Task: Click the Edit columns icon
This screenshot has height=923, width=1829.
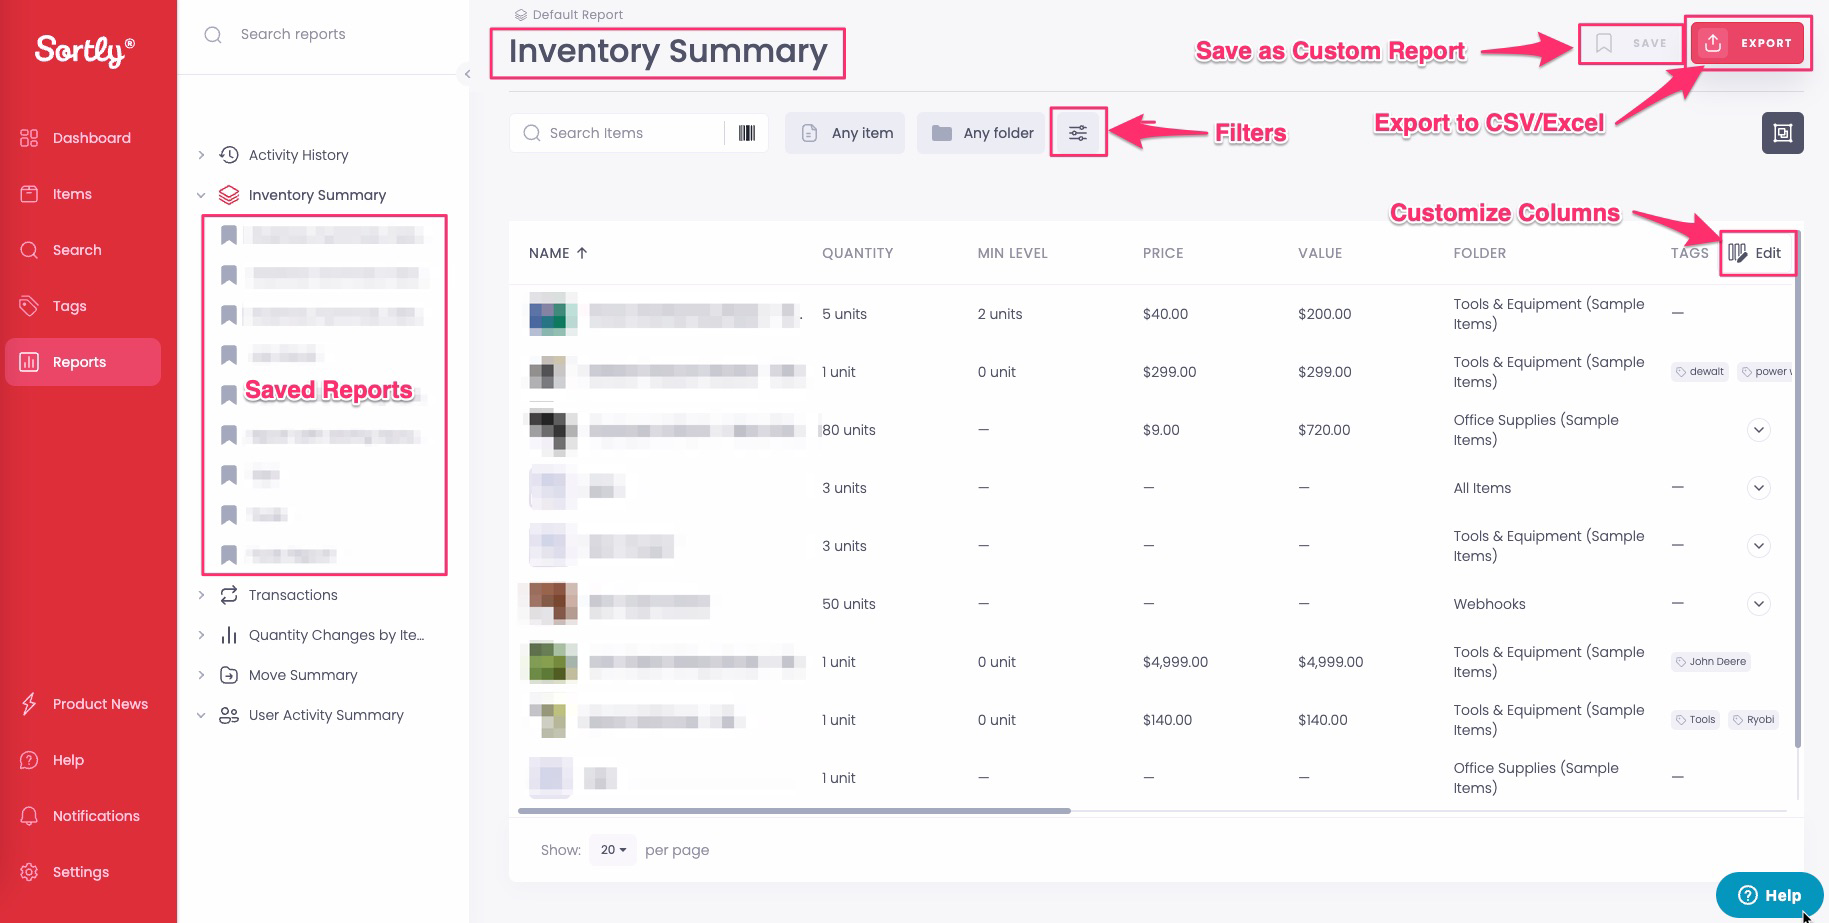Action: point(1738,253)
